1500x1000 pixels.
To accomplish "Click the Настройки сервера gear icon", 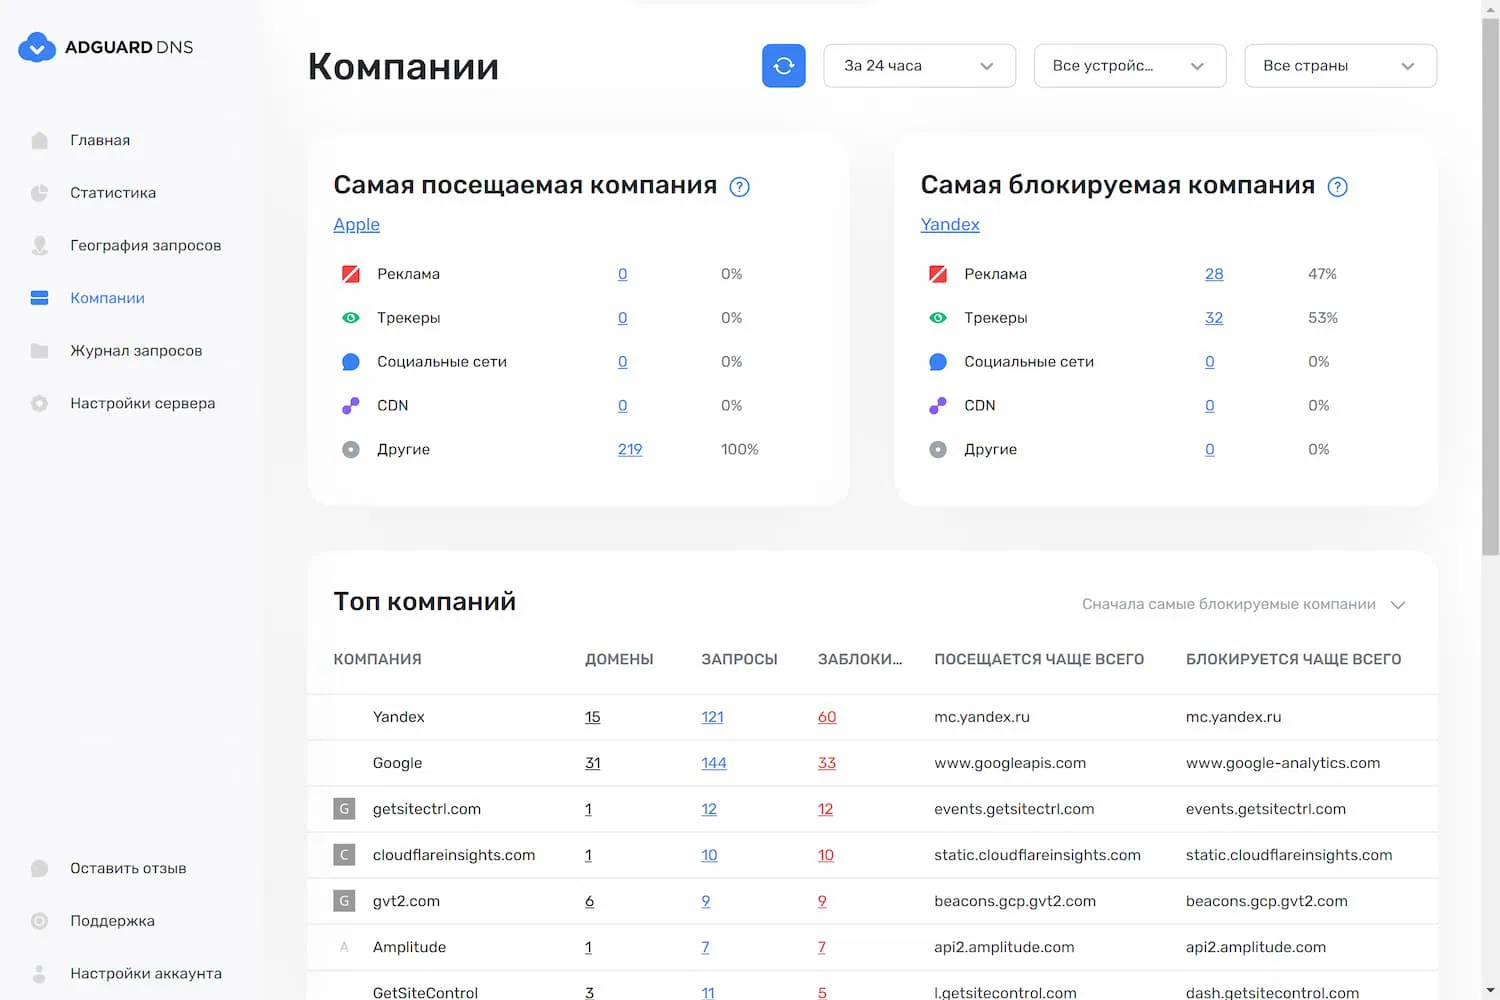I will pyautogui.click(x=39, y=403).
